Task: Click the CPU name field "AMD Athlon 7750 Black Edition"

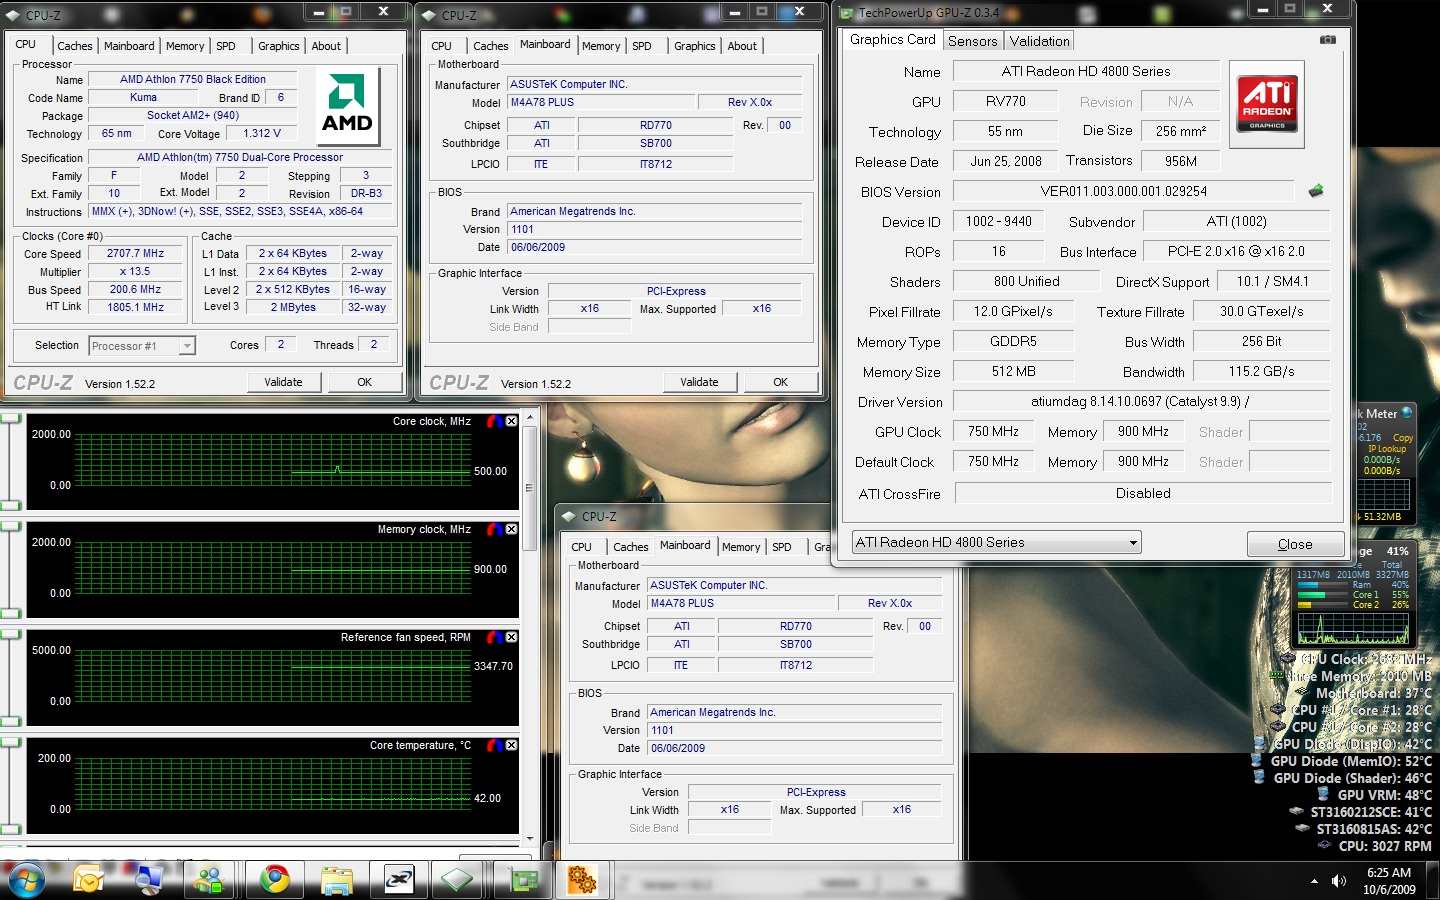Action: (x=193, y=79)
